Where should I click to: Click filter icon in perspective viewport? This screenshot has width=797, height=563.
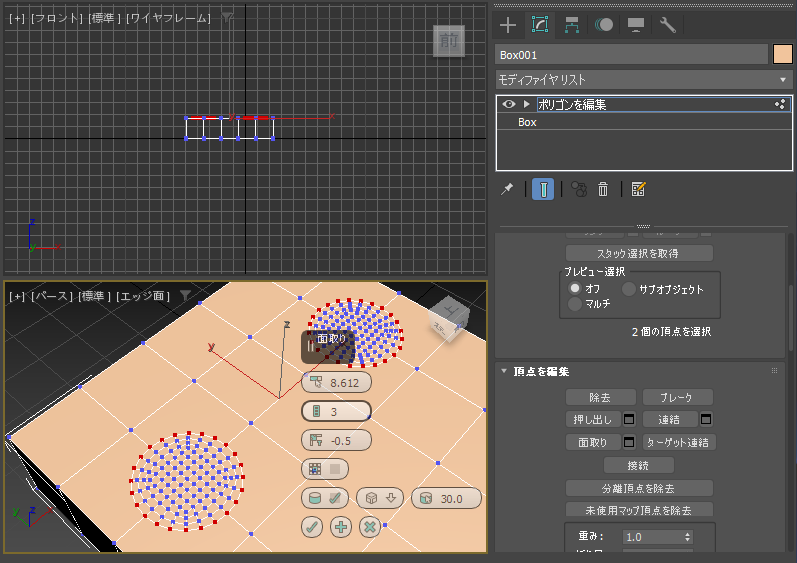click(x=186, y=296)
